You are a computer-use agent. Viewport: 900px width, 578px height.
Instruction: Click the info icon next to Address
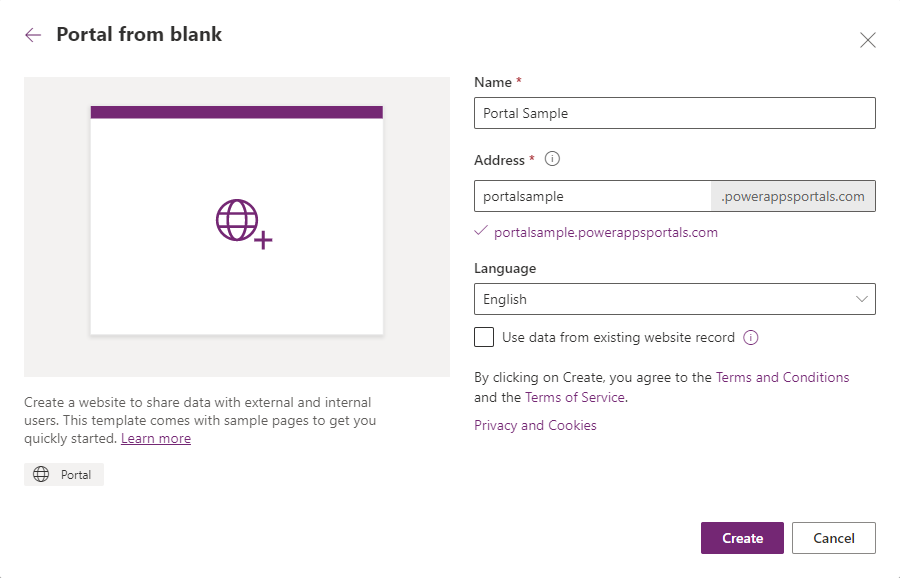[552, 160]
